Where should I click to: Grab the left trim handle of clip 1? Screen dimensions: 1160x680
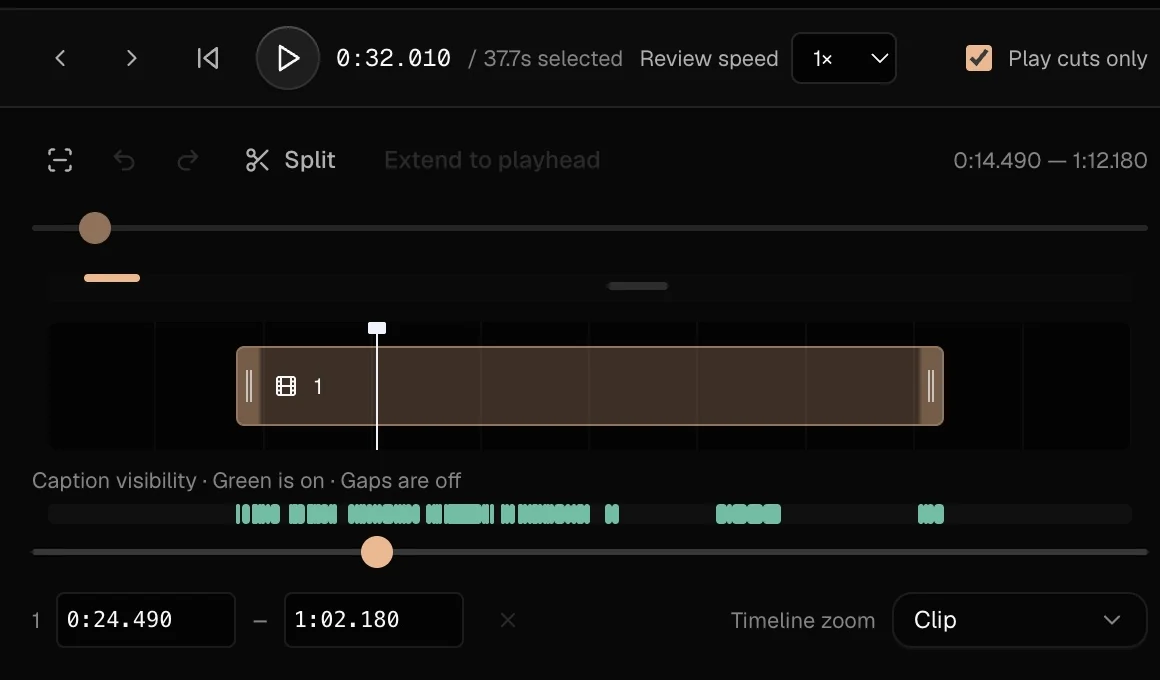249,386
